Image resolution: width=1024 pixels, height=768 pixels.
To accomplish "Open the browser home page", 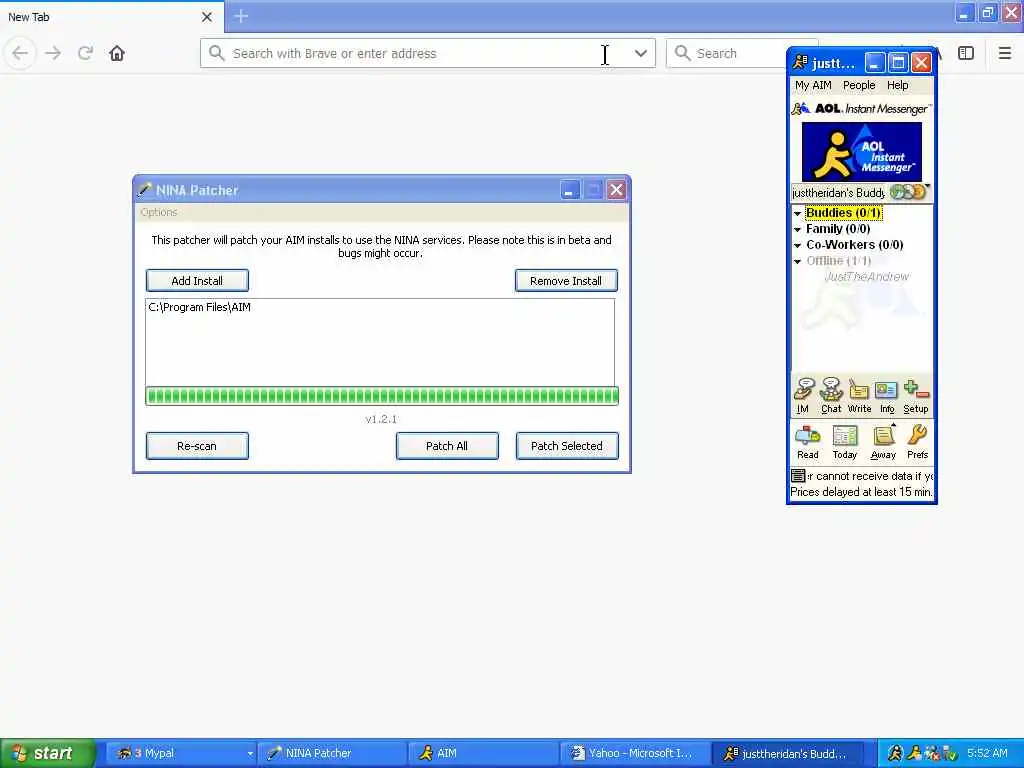I will (117, 53).
